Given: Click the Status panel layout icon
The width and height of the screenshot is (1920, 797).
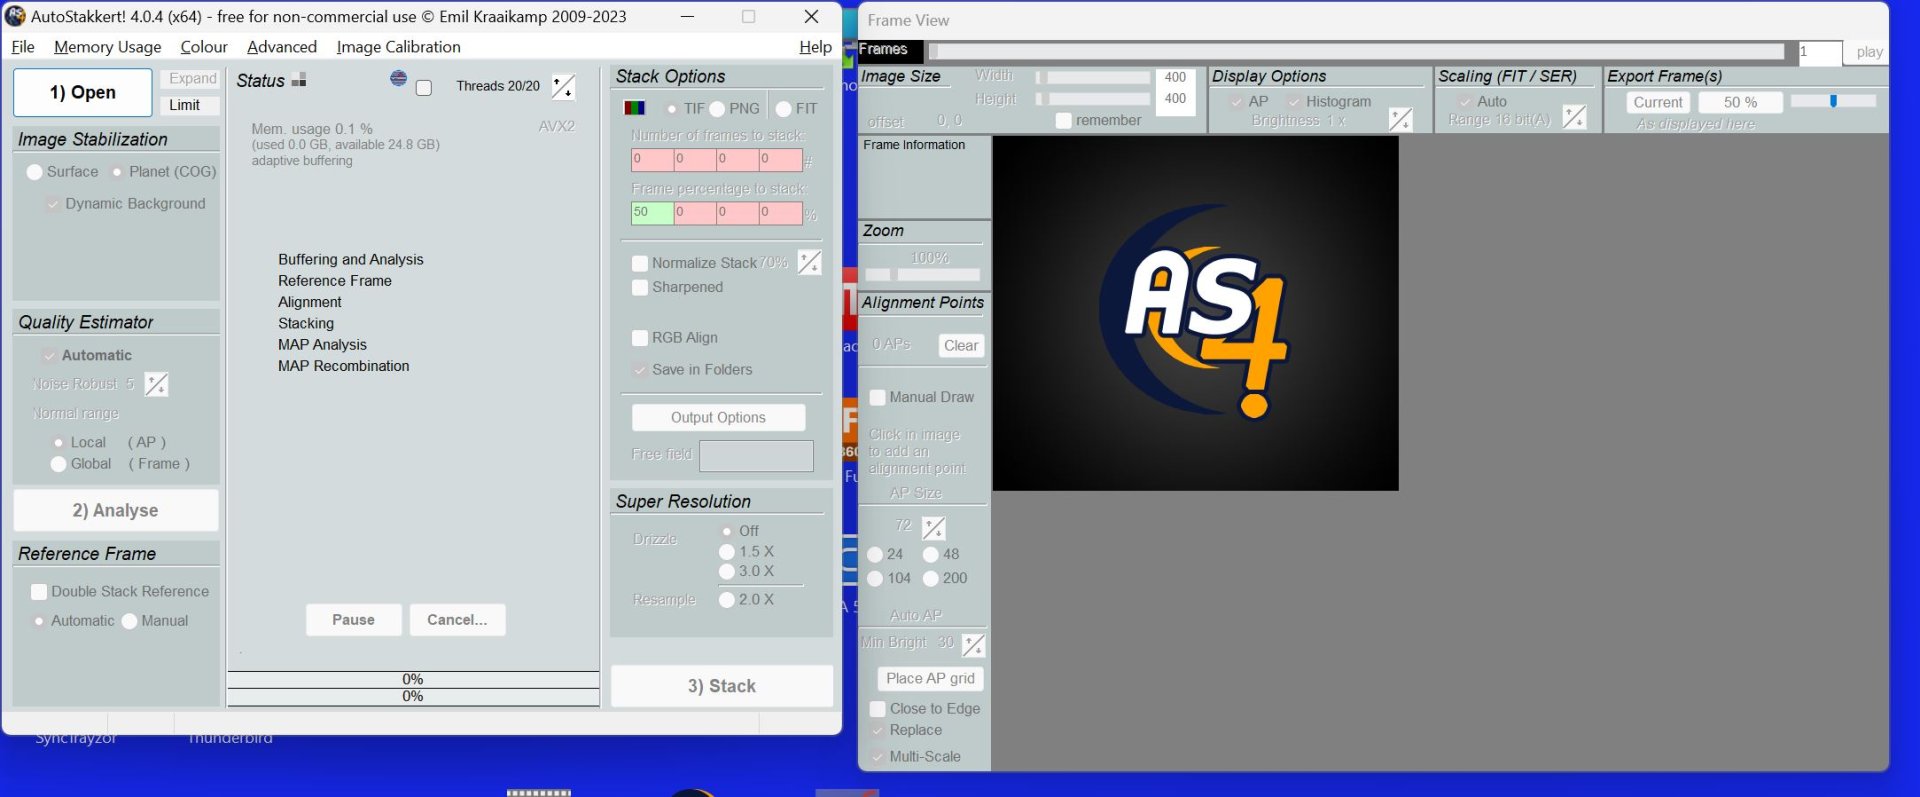Looking at the screenshot, I should [x=299, y=80].
